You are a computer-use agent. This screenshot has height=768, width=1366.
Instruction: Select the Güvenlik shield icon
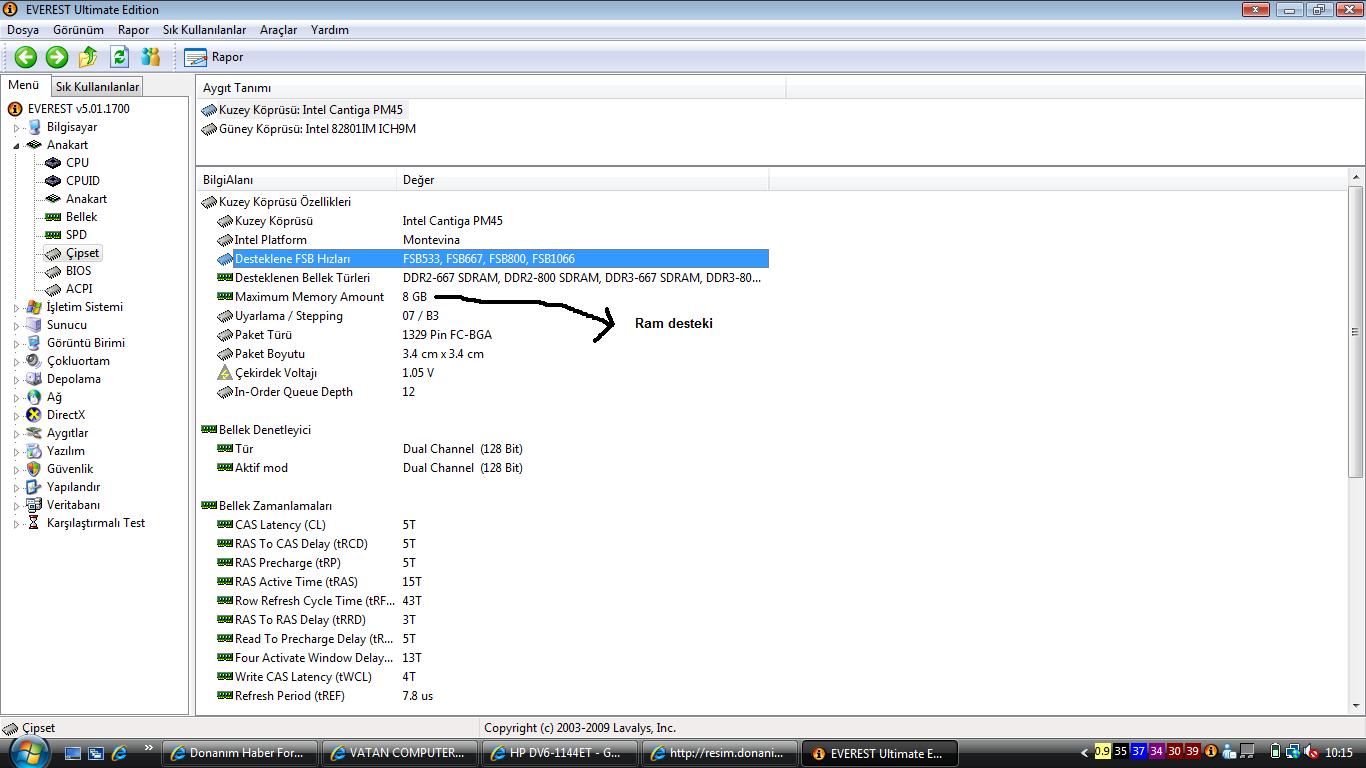point(34,469)
